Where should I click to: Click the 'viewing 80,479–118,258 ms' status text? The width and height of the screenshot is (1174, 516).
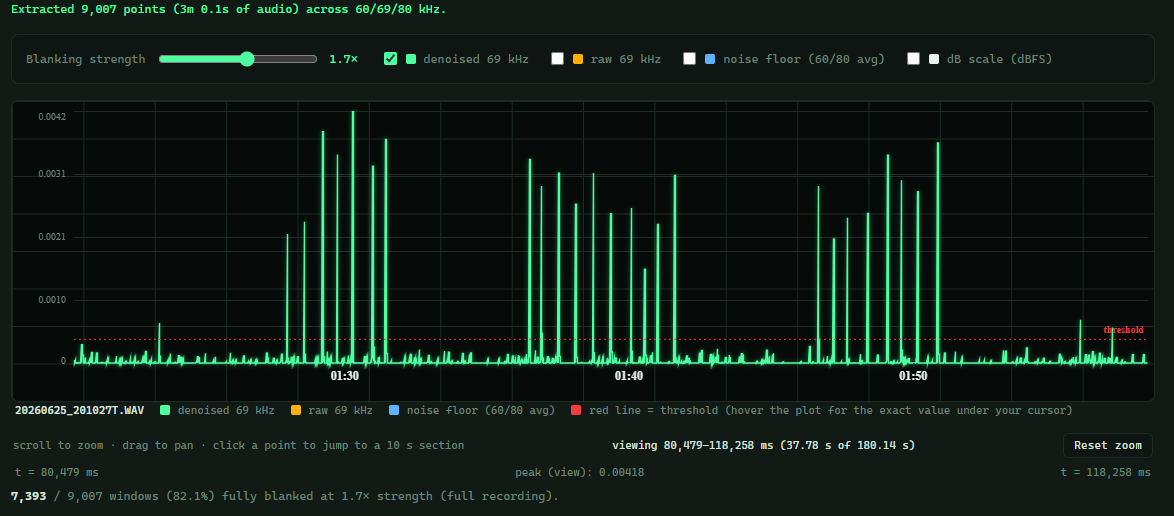click(764, 445)
